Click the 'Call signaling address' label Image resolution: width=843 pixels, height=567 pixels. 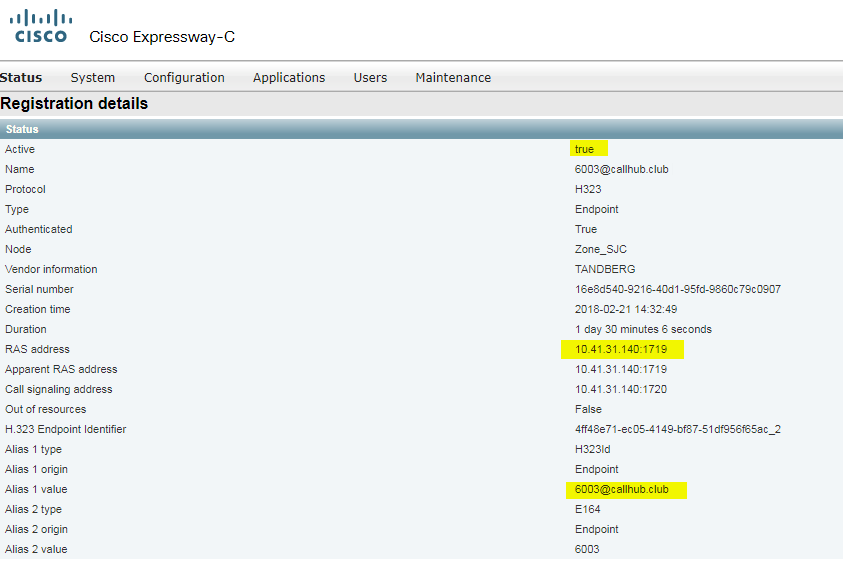tap(59, 389)
